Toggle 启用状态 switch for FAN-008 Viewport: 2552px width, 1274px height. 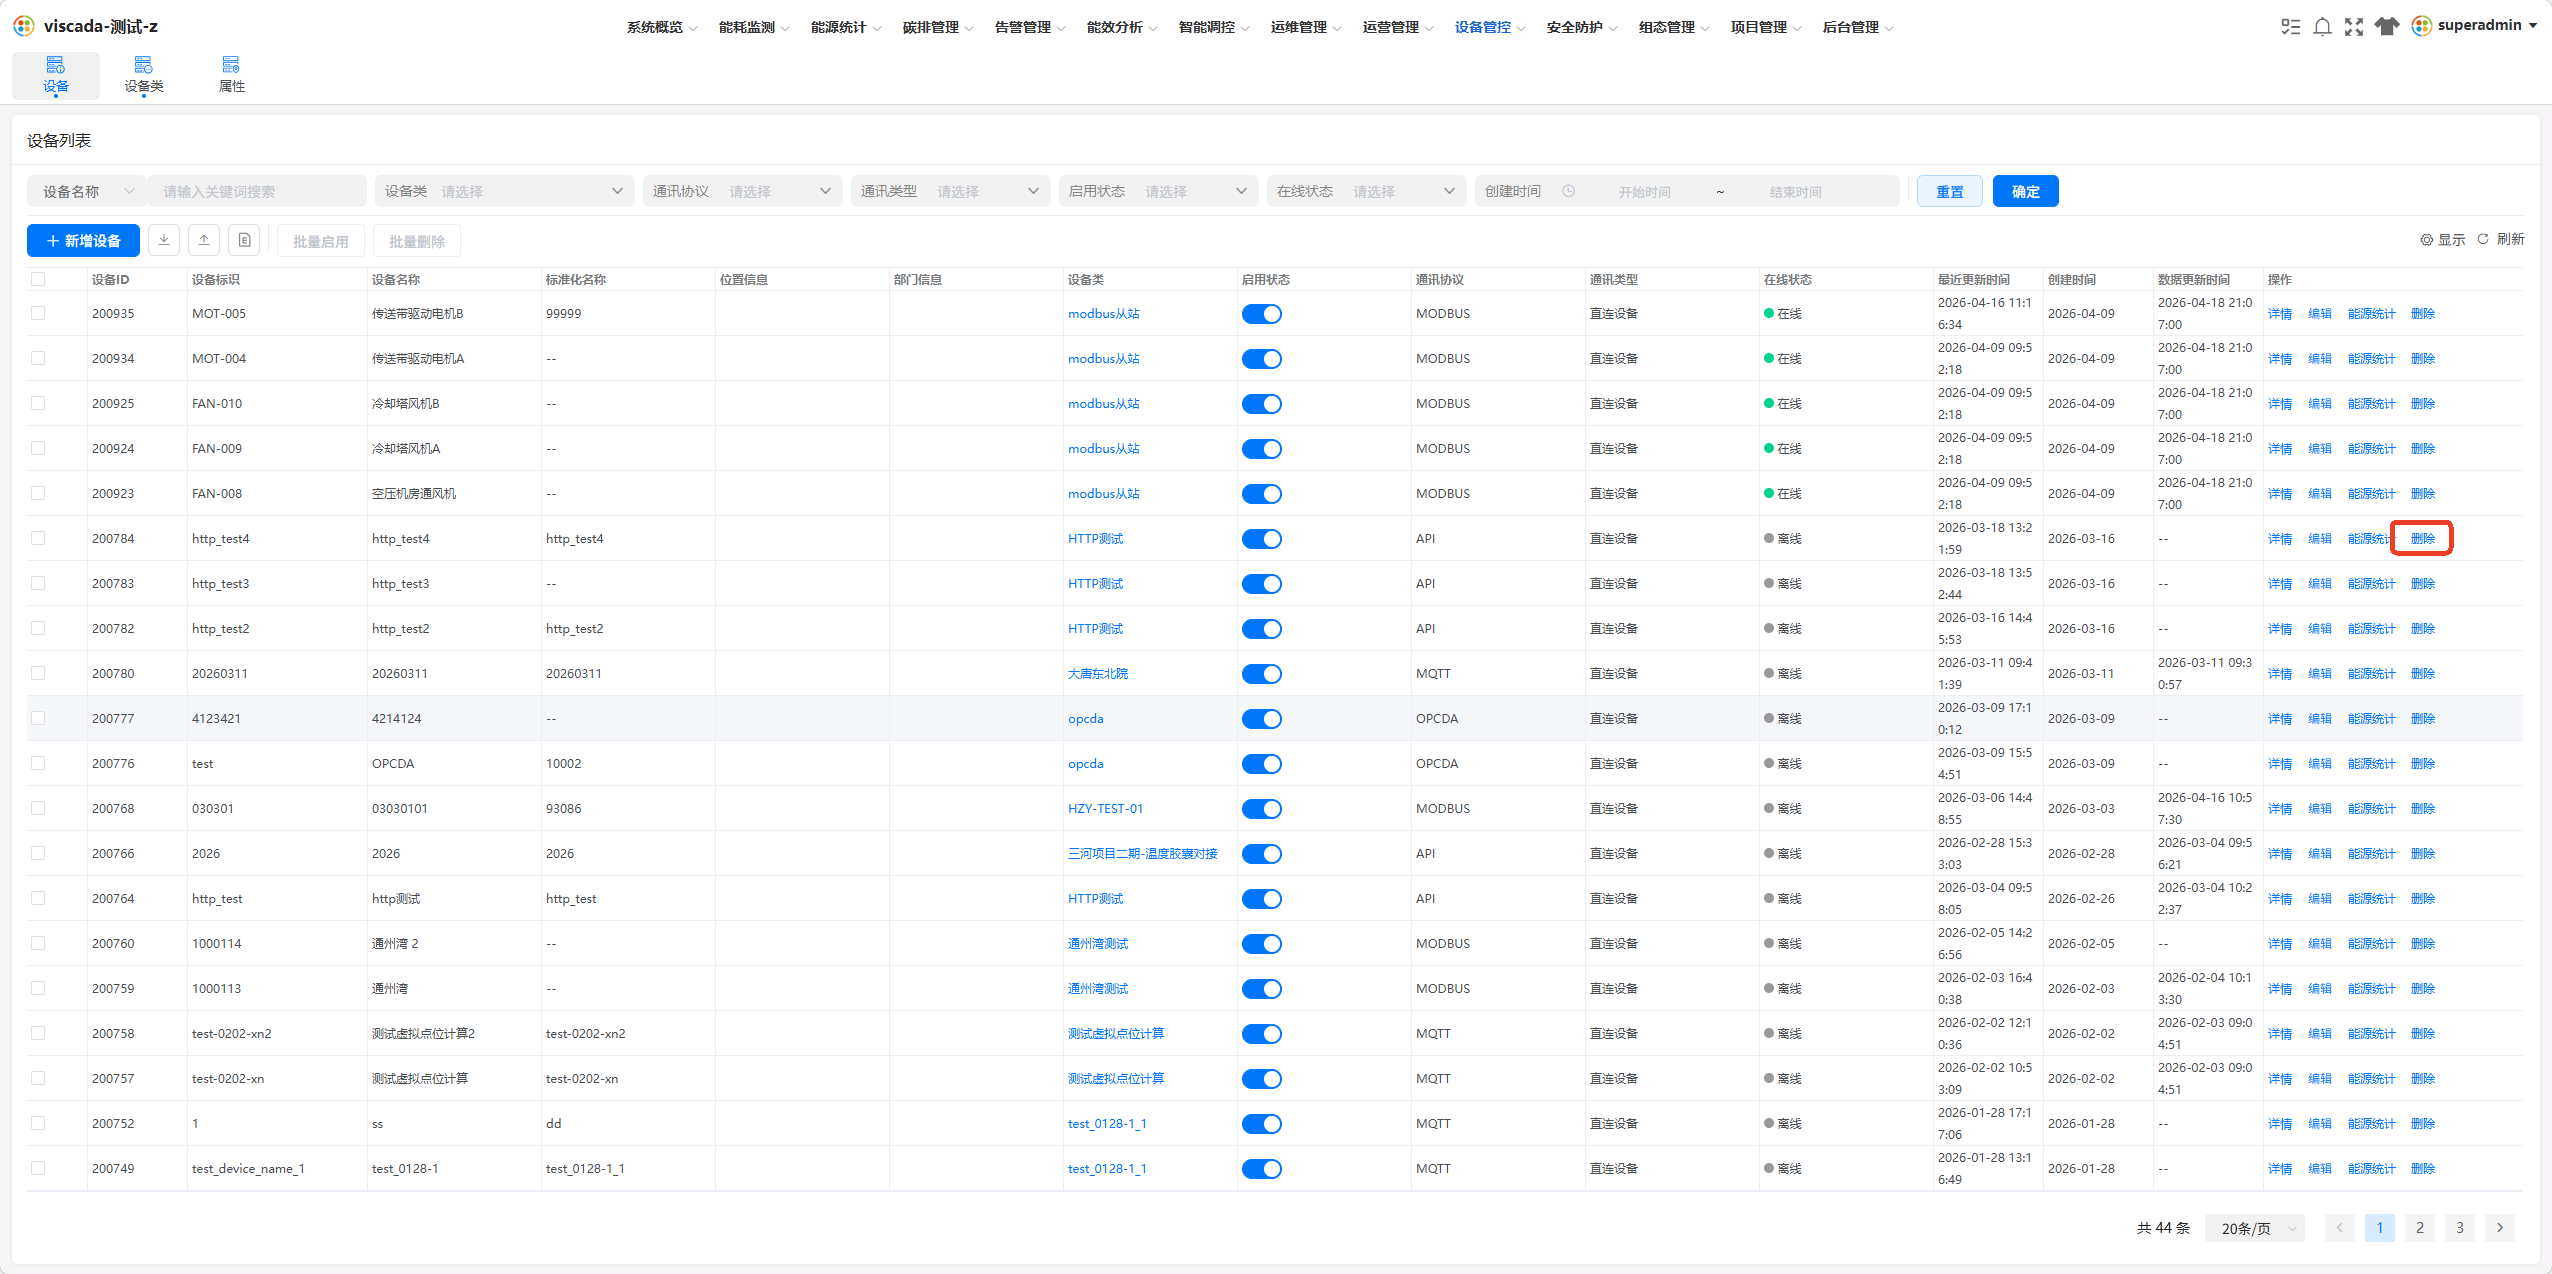pyautogui.click(x=1262, y=494)
